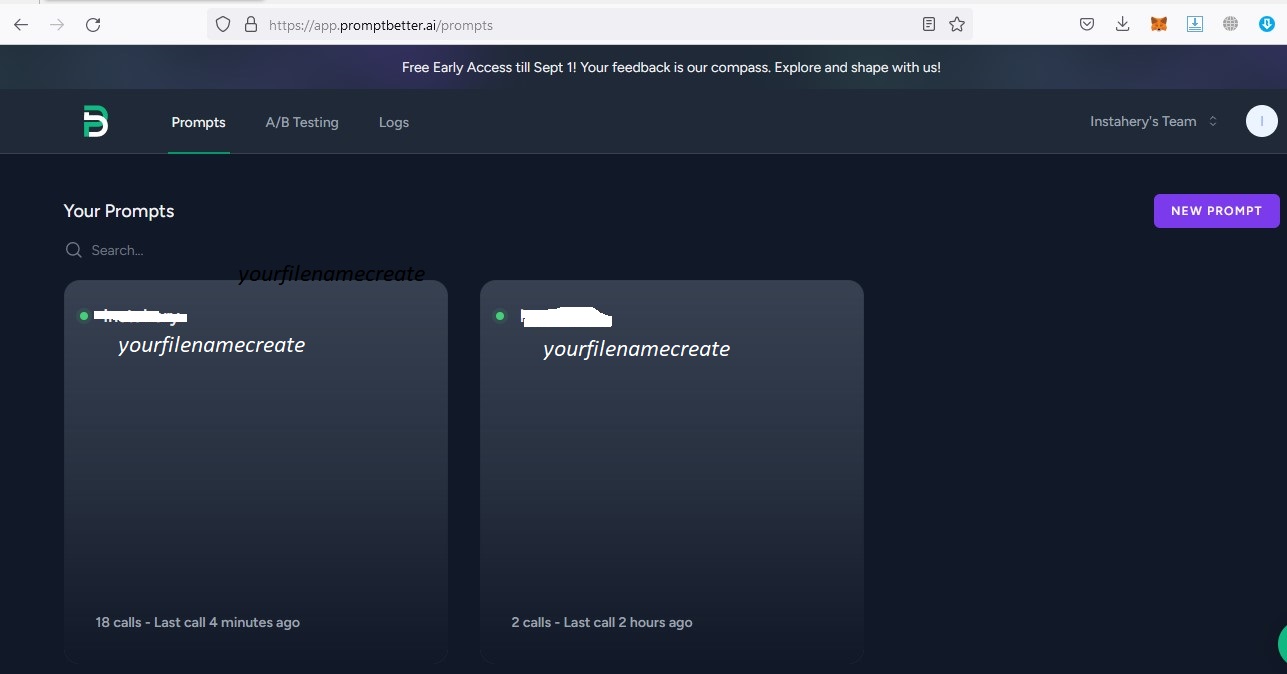Open browser downloads arrow icon
The image size is (1287, 674).
tap(1122, 25)
